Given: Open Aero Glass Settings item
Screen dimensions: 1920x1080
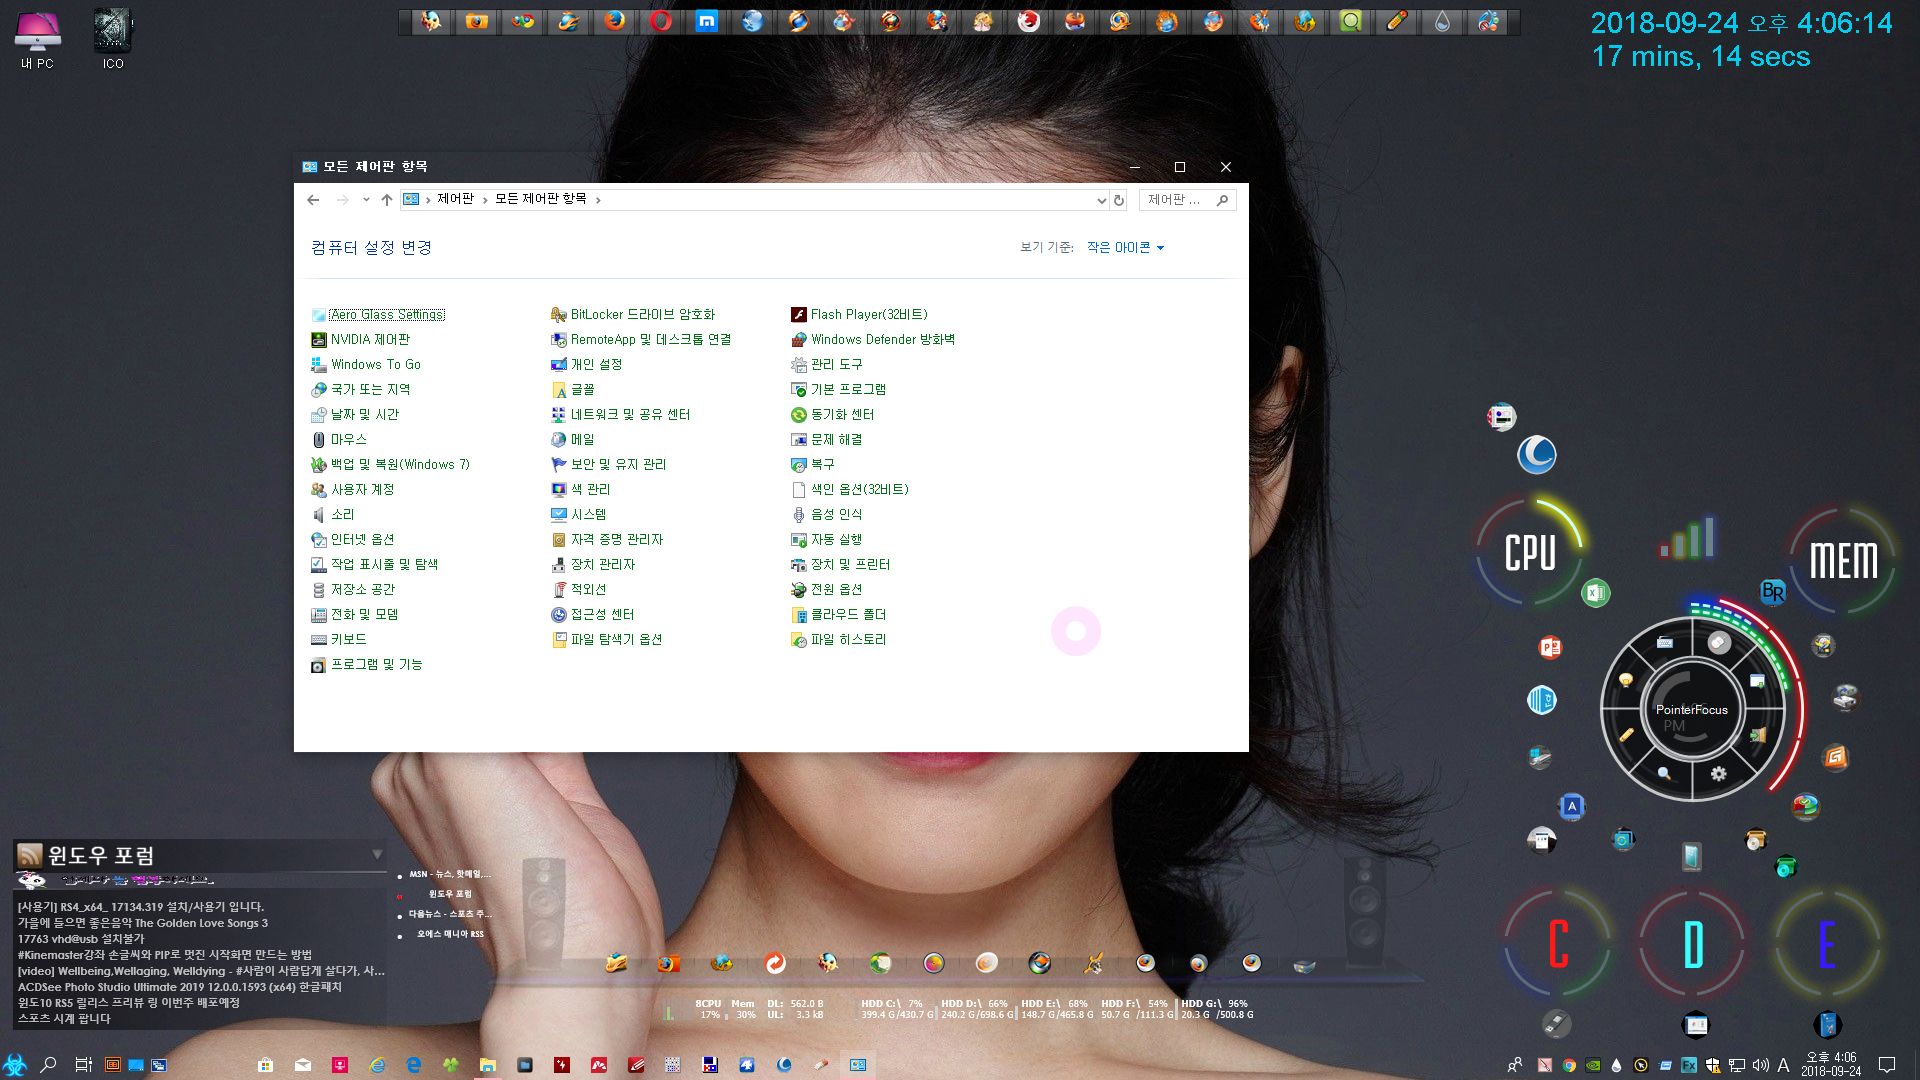Looking at the screenshot, I should [x=378, y=314].
